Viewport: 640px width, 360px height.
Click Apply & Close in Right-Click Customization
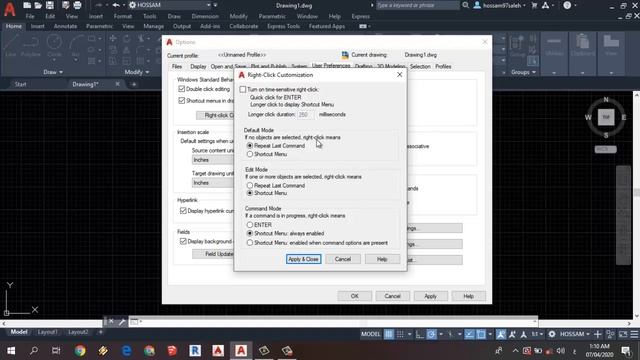(303, 259)
